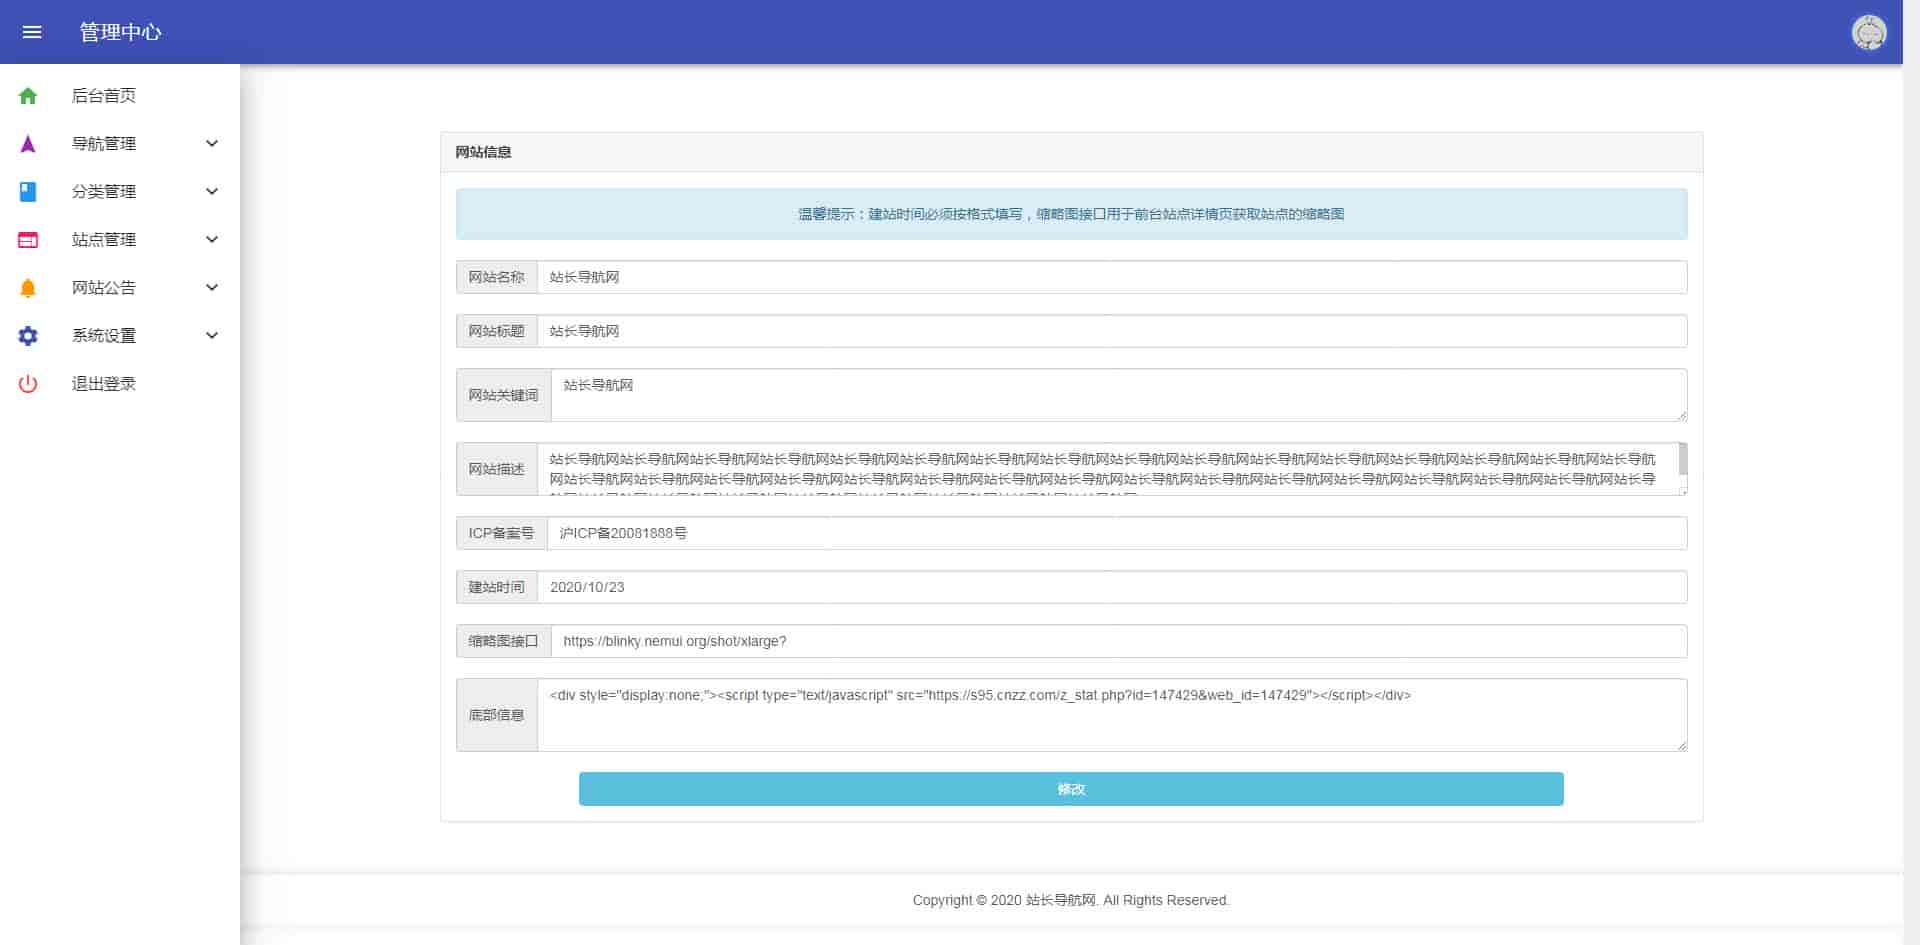The image size is (1920, 945).
Task: Click the red site management icon
Action: (x=28, y=240)
